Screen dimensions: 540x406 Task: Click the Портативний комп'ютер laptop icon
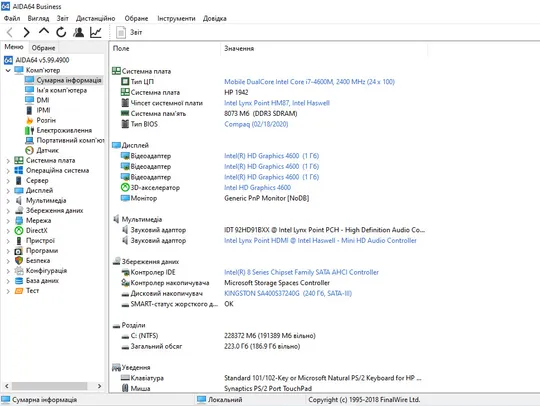click(30, 140)
